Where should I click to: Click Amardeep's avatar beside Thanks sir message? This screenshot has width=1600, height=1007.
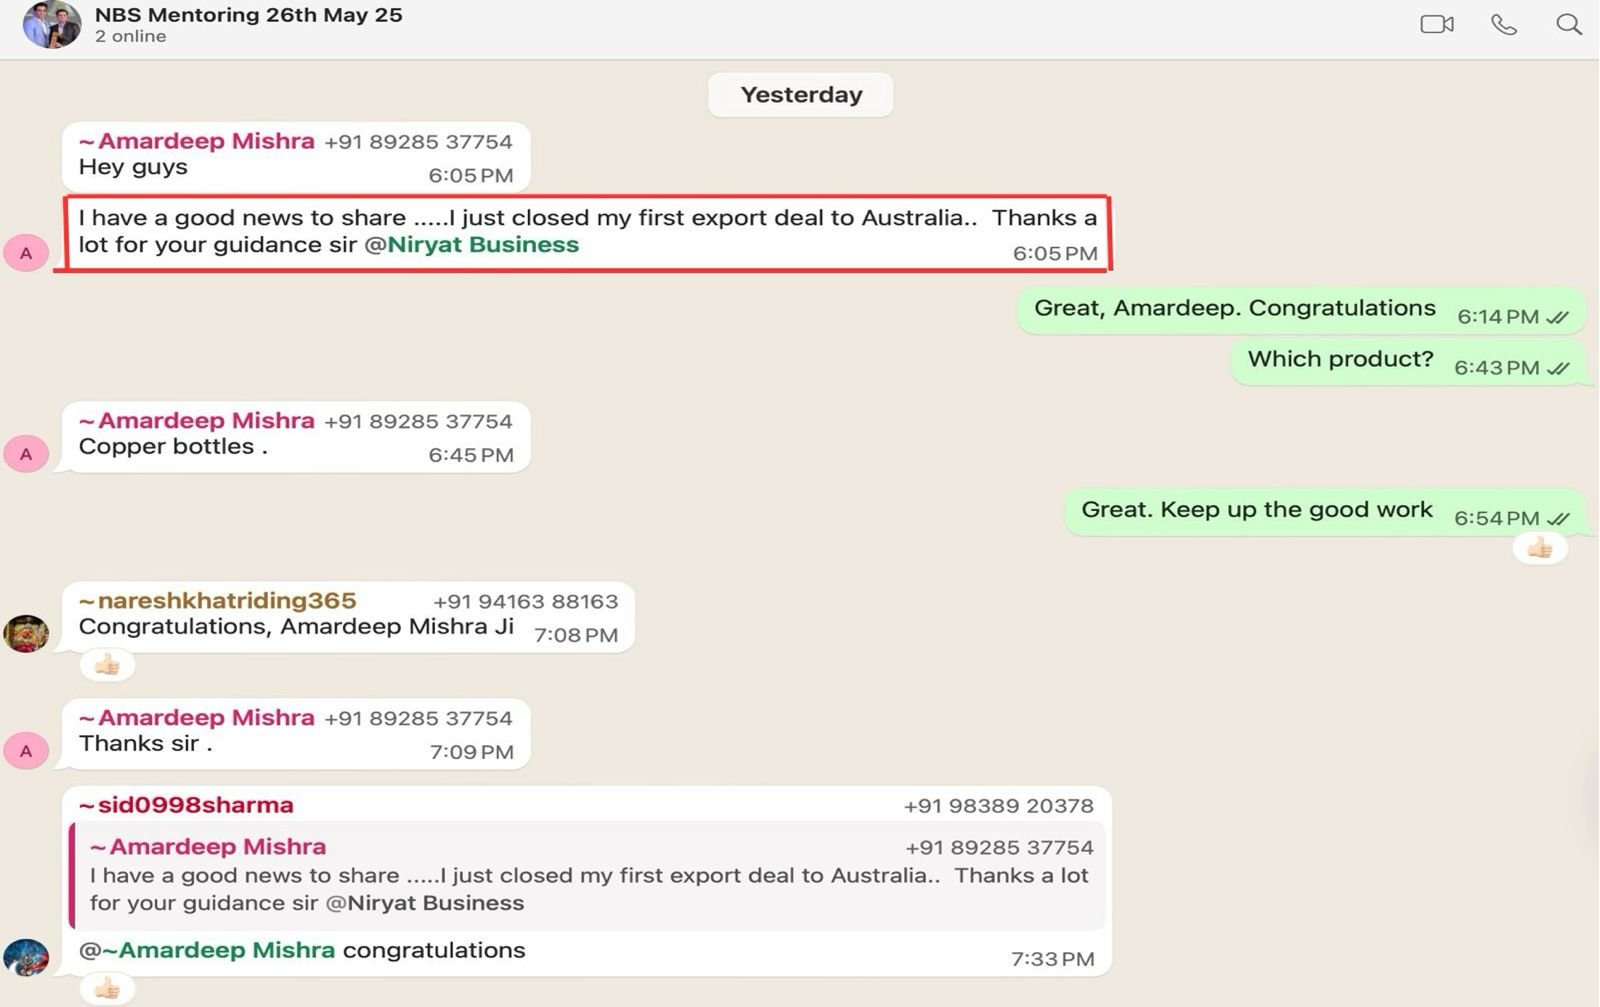26,751
